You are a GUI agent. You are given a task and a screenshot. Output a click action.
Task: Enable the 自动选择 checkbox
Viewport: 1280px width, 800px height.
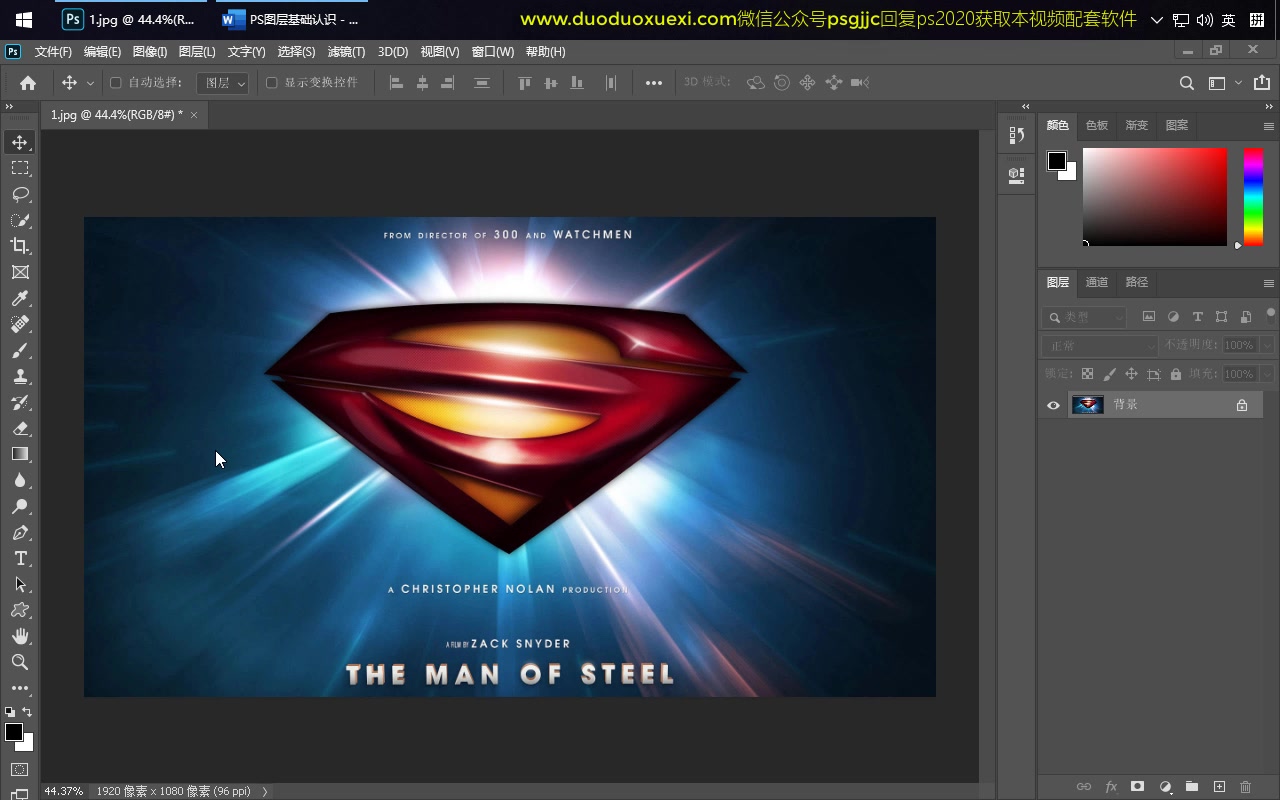click(115, 83)
